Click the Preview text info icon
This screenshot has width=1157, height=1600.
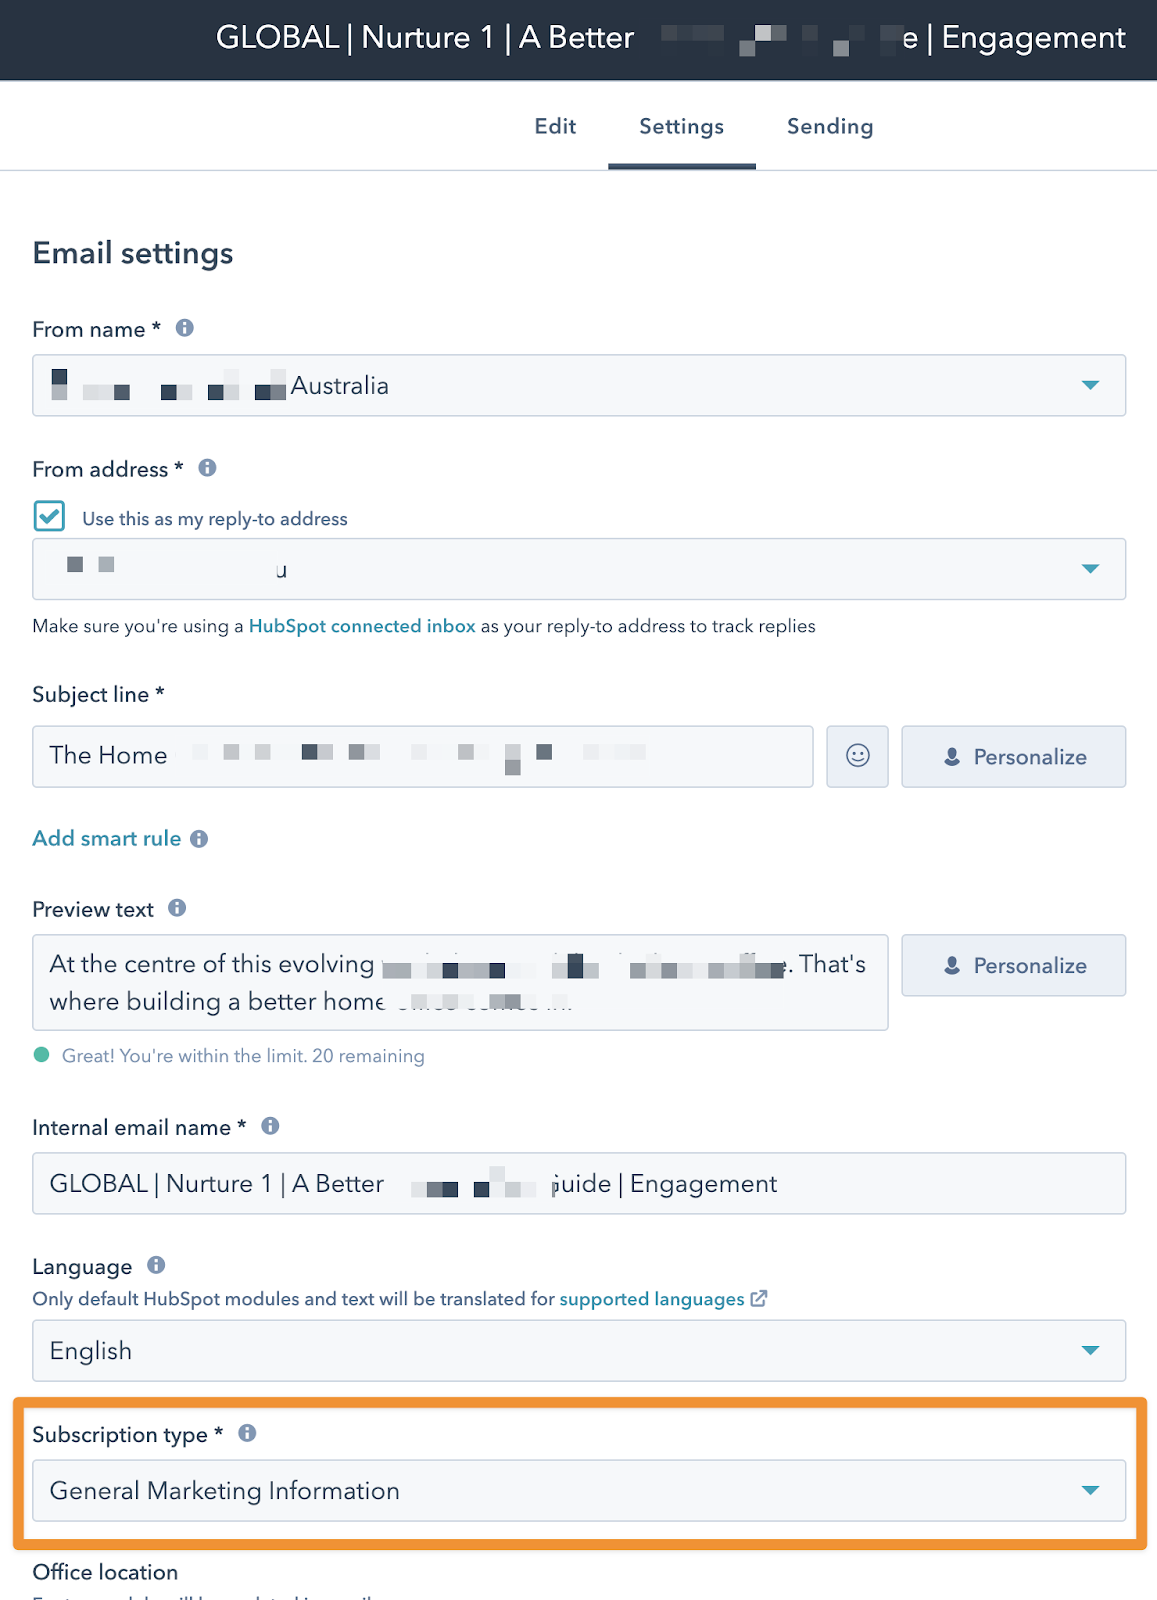(177, 908)
